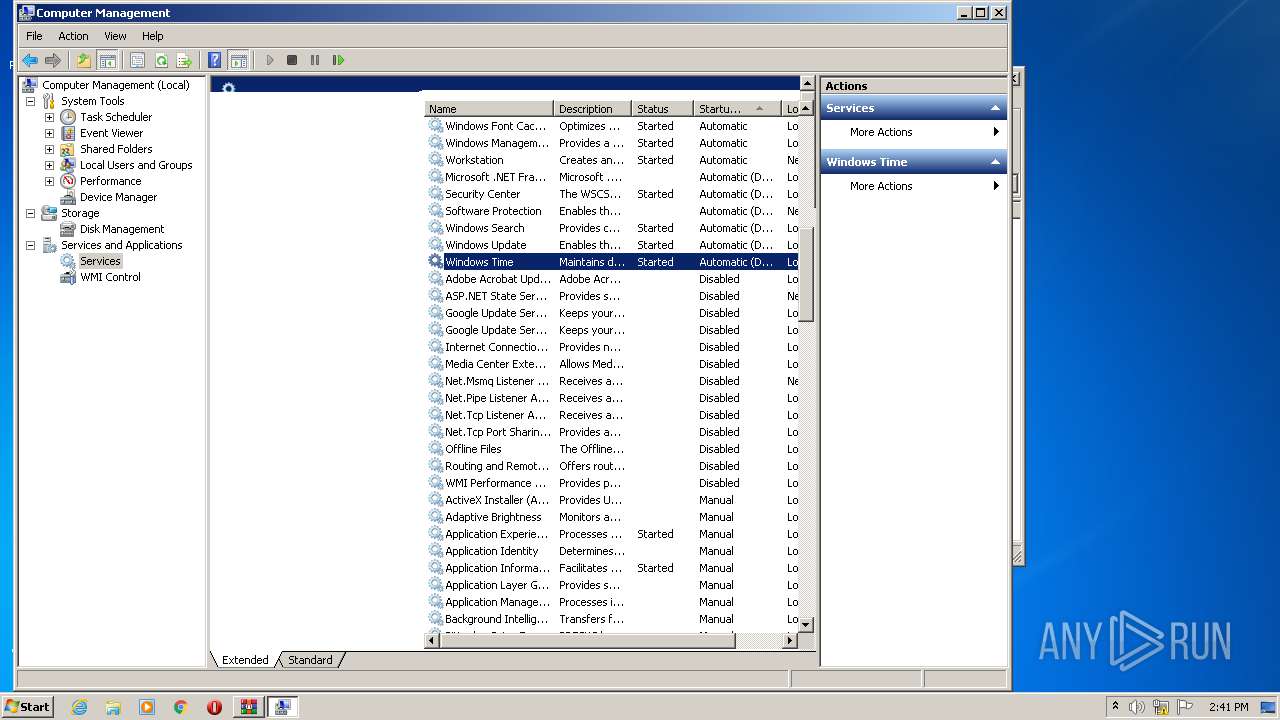The width and height of the screenshot is (1280, 720).
Task: Collapse the System Tools tree node
Action: click(x=30, y=101)
